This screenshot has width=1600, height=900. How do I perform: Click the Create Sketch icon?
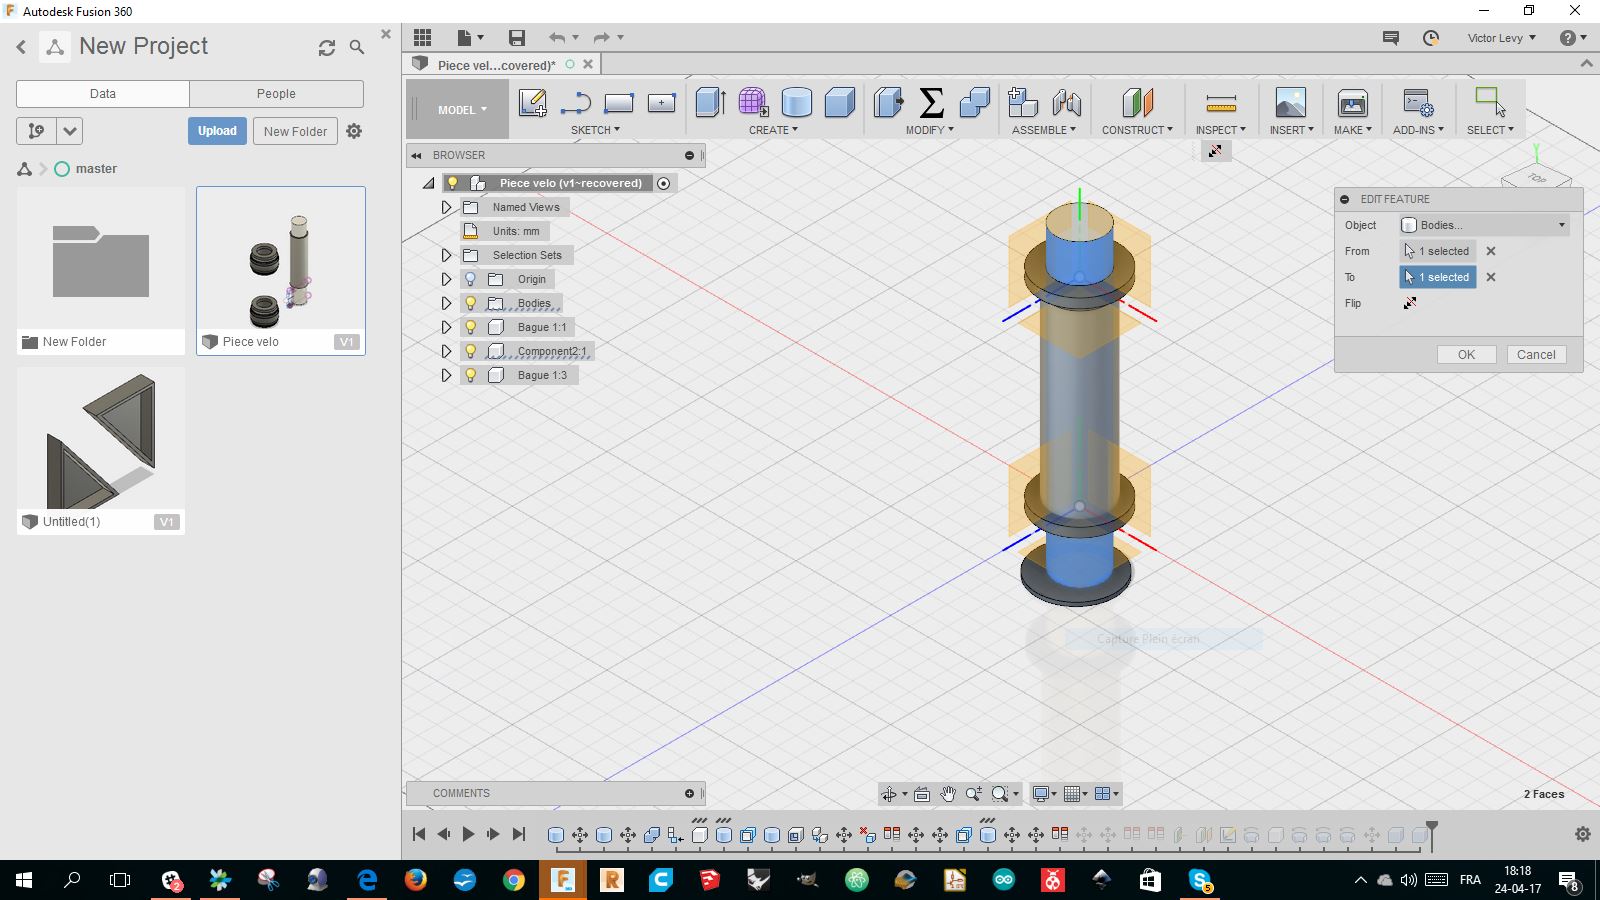pos(532,102)
